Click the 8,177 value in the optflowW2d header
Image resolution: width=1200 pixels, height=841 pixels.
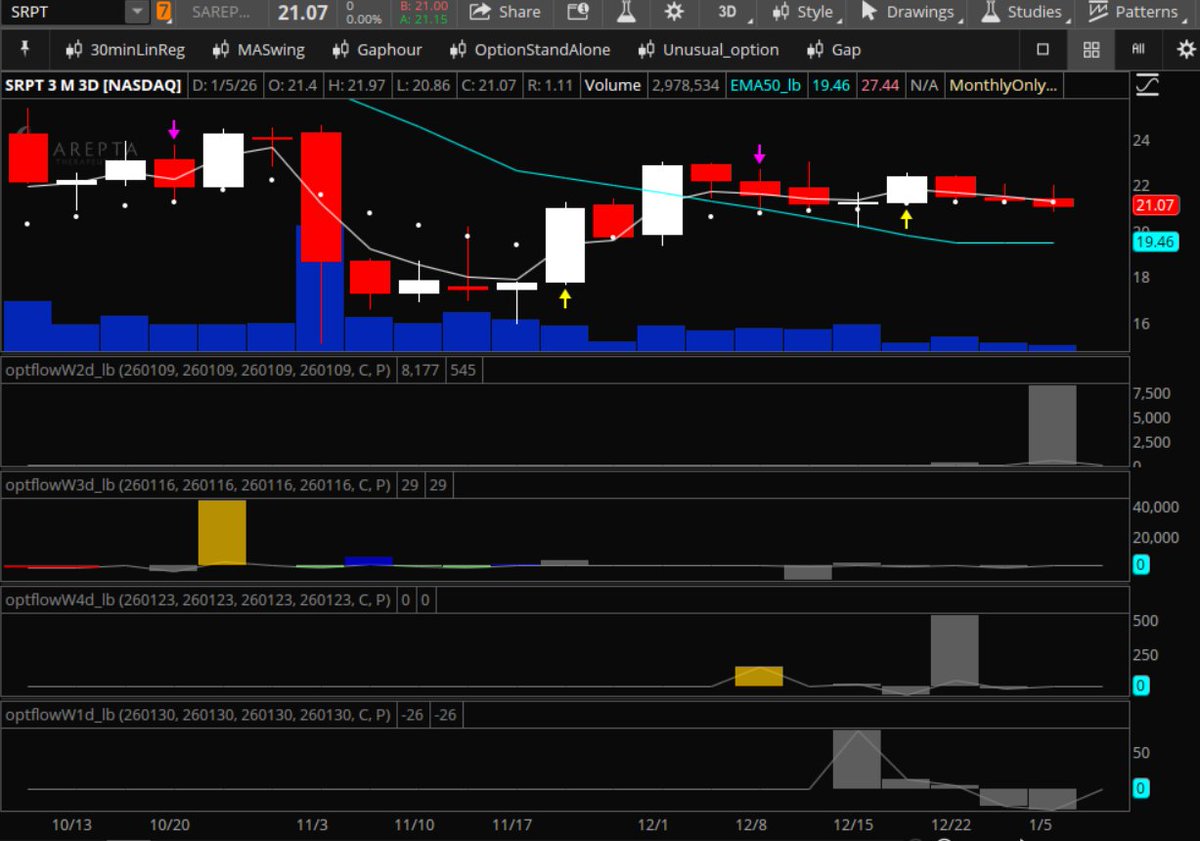coord(422,370)
